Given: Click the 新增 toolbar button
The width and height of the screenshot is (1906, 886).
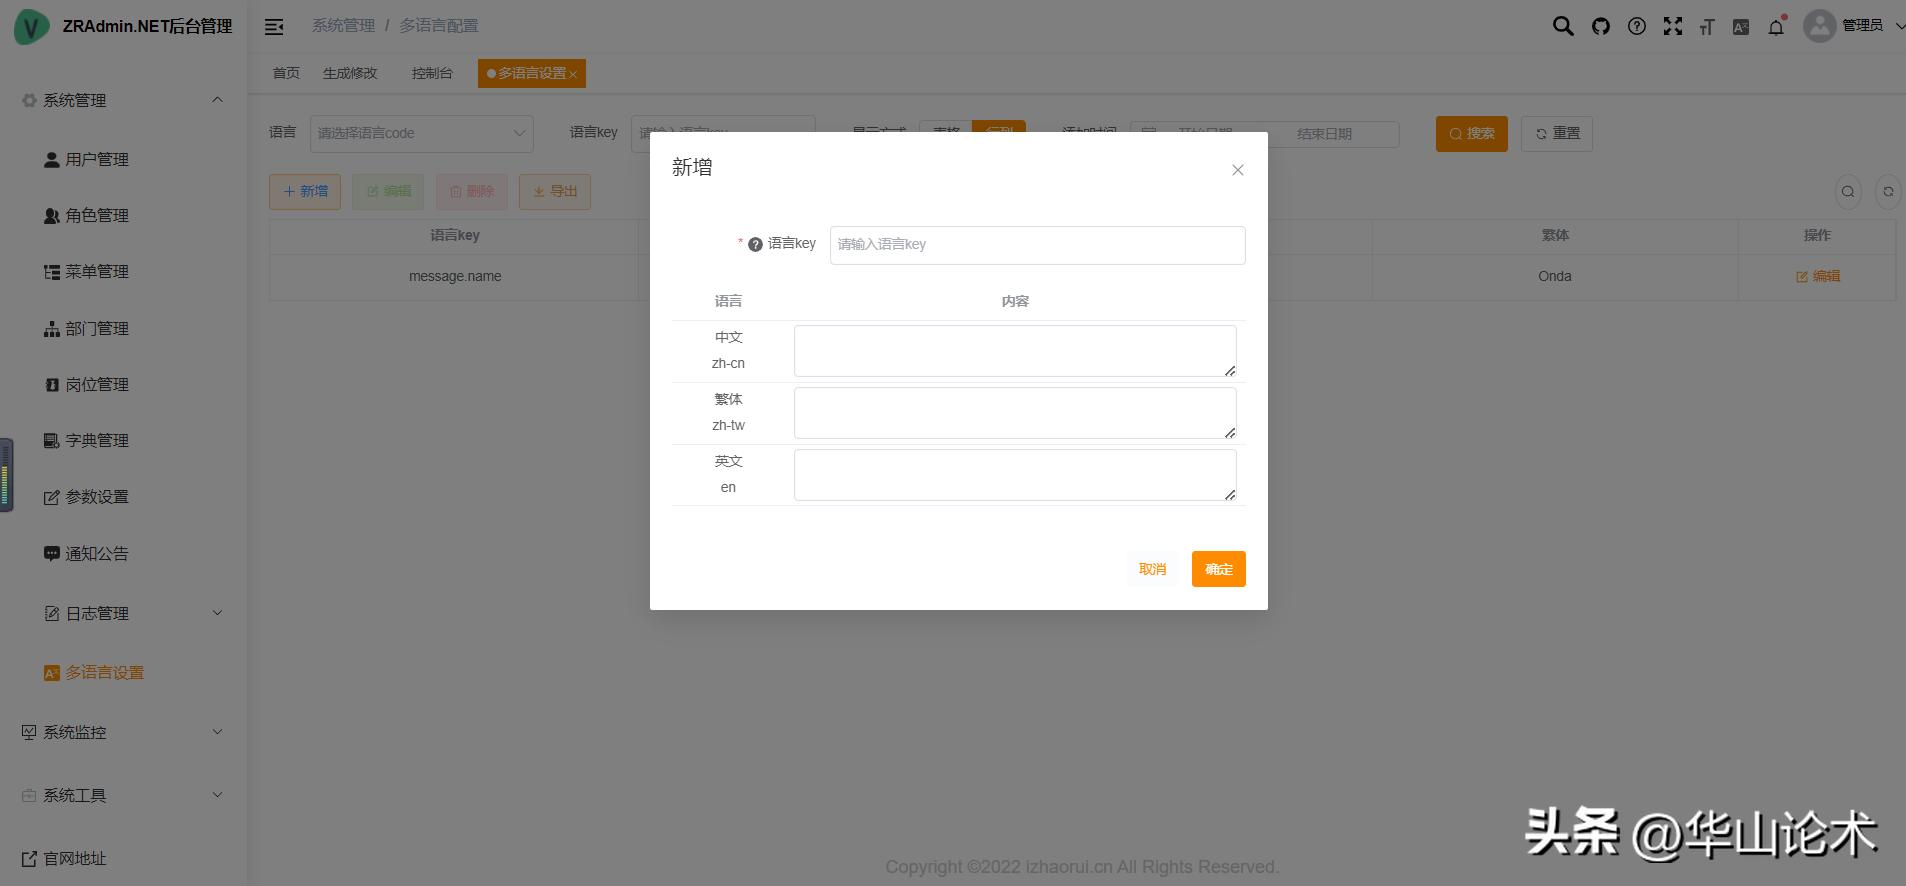Looking at the screenshot, I should [x=305, y=191].
